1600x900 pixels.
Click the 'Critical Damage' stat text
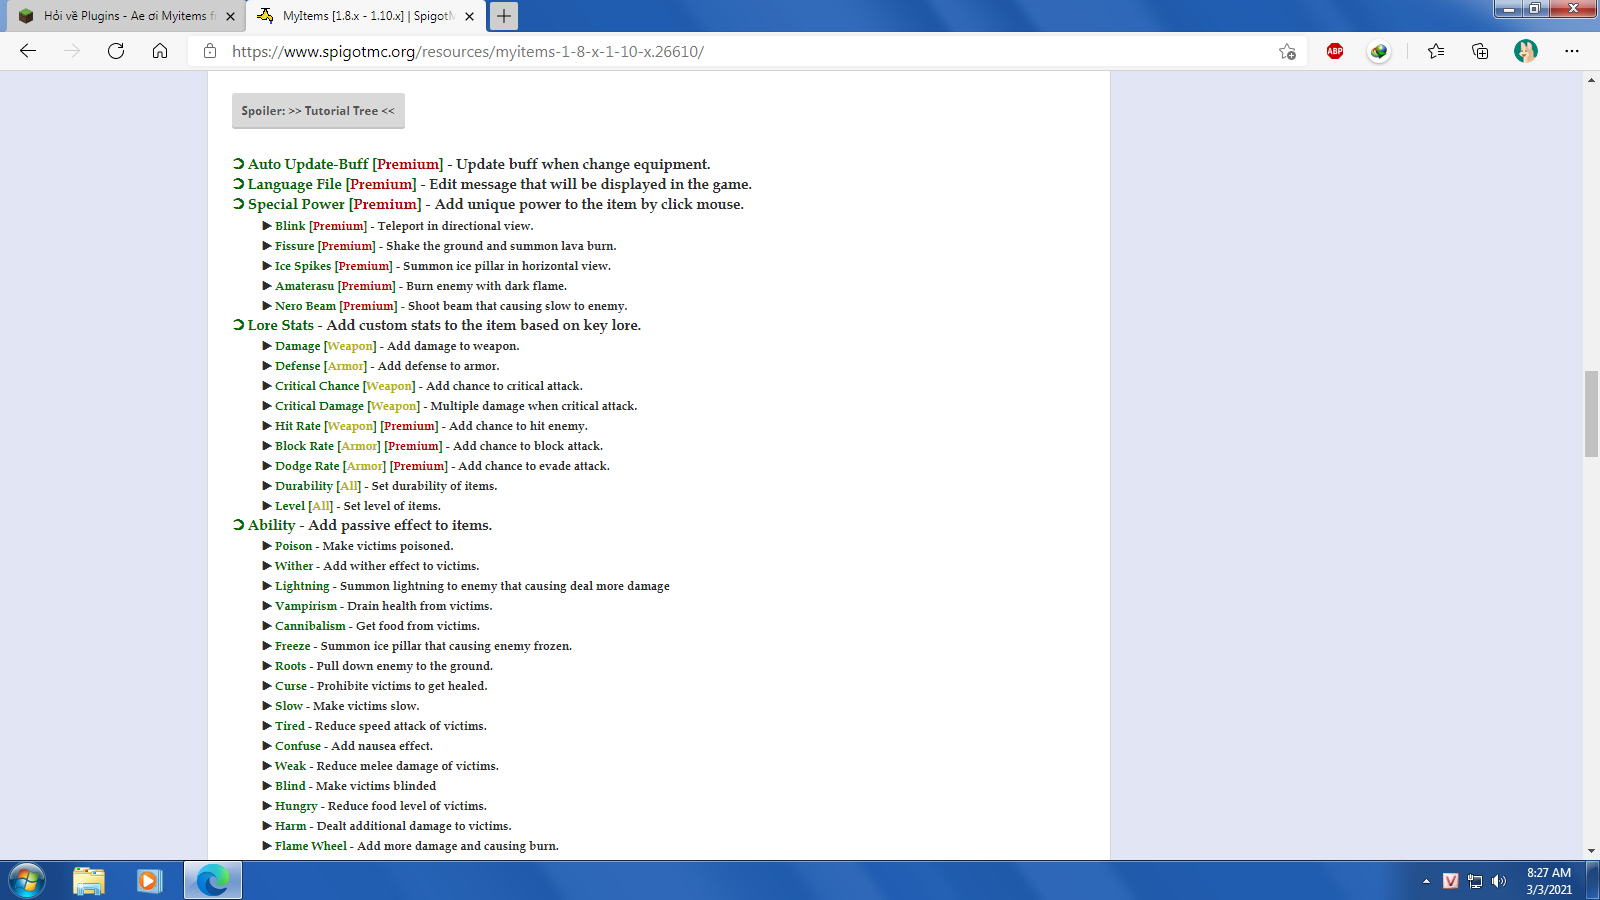point(320,406)
